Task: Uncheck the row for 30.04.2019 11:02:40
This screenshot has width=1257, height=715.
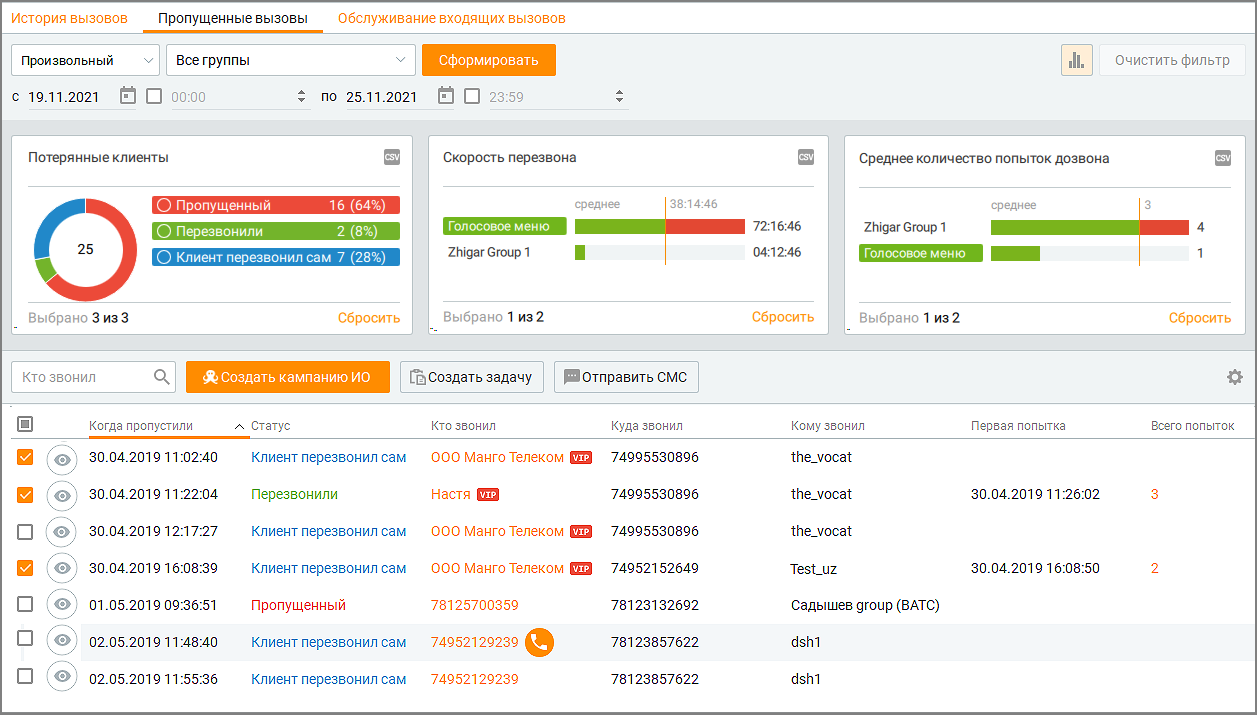Action: coord(25,457)
